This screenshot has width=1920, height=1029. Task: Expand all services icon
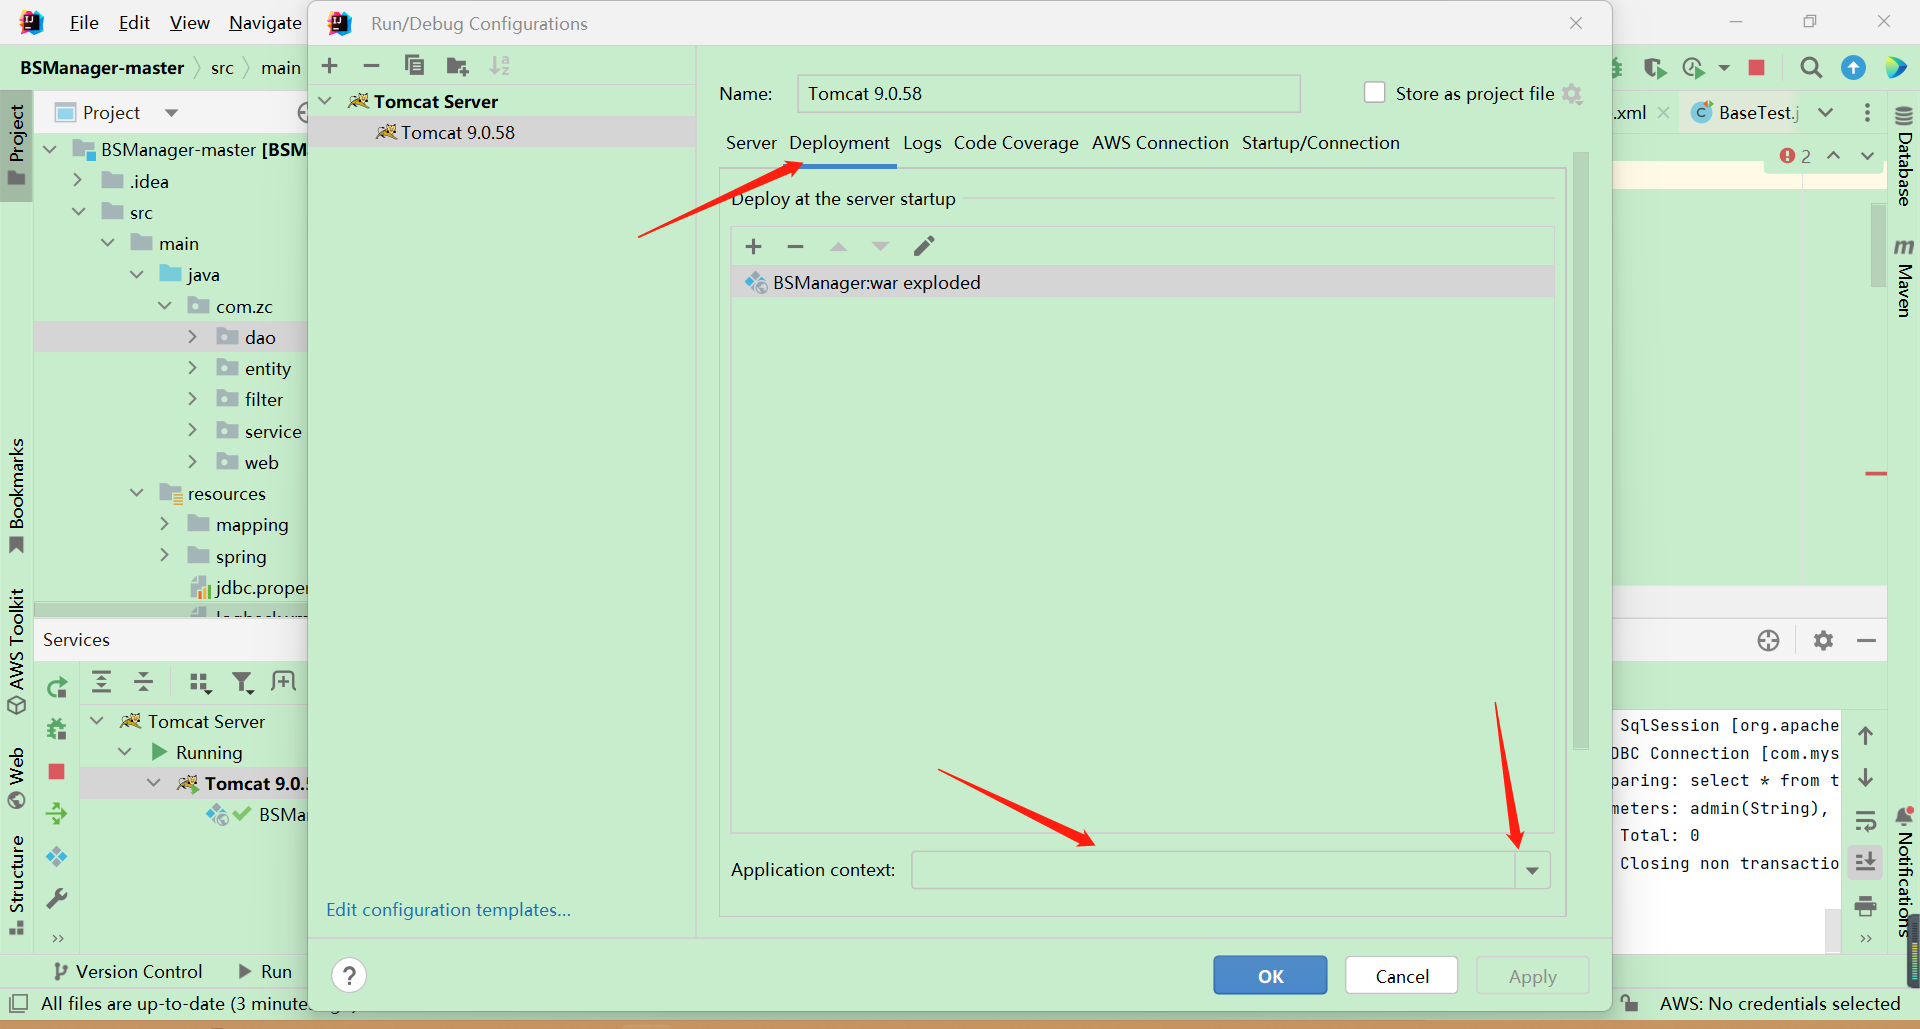pyautogui.click(x=102, y=682)
